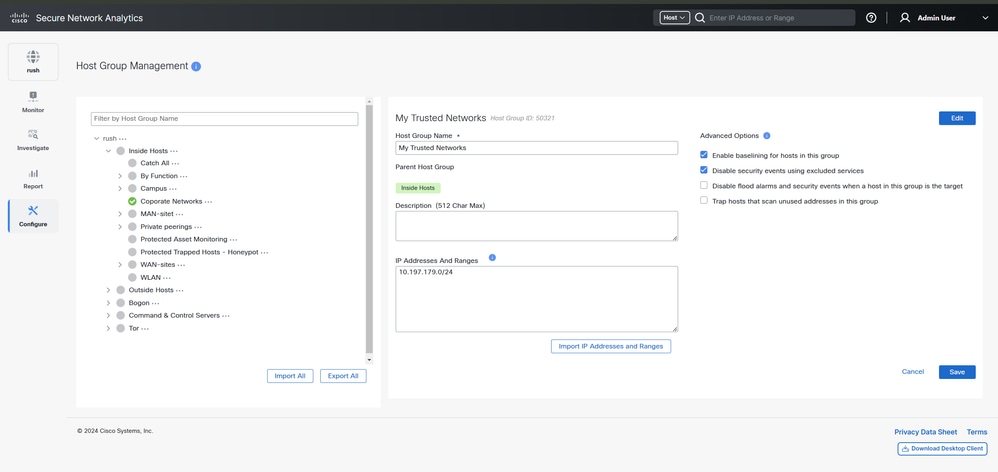Image resolution: width=998 pixels, height=472 pixels.
Task: Expand the Command & Control Servers group
Action: [108, 316]
